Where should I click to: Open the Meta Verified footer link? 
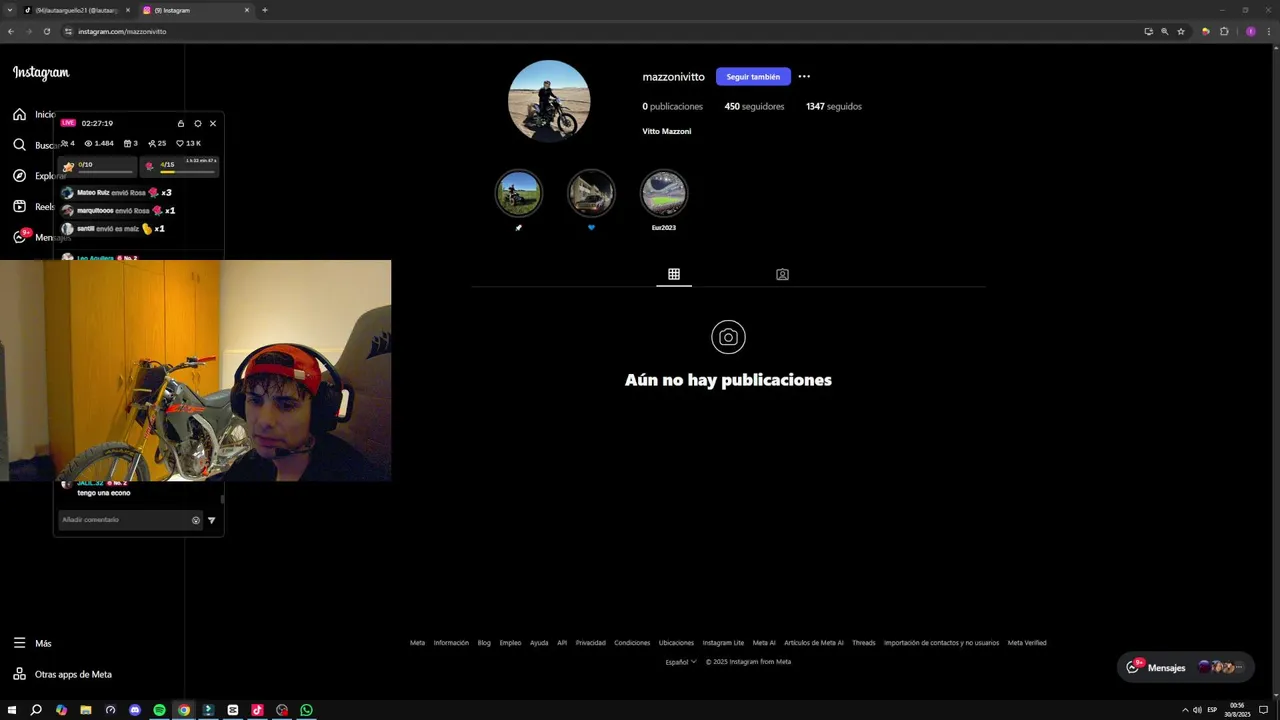(x=1027, y=643)
